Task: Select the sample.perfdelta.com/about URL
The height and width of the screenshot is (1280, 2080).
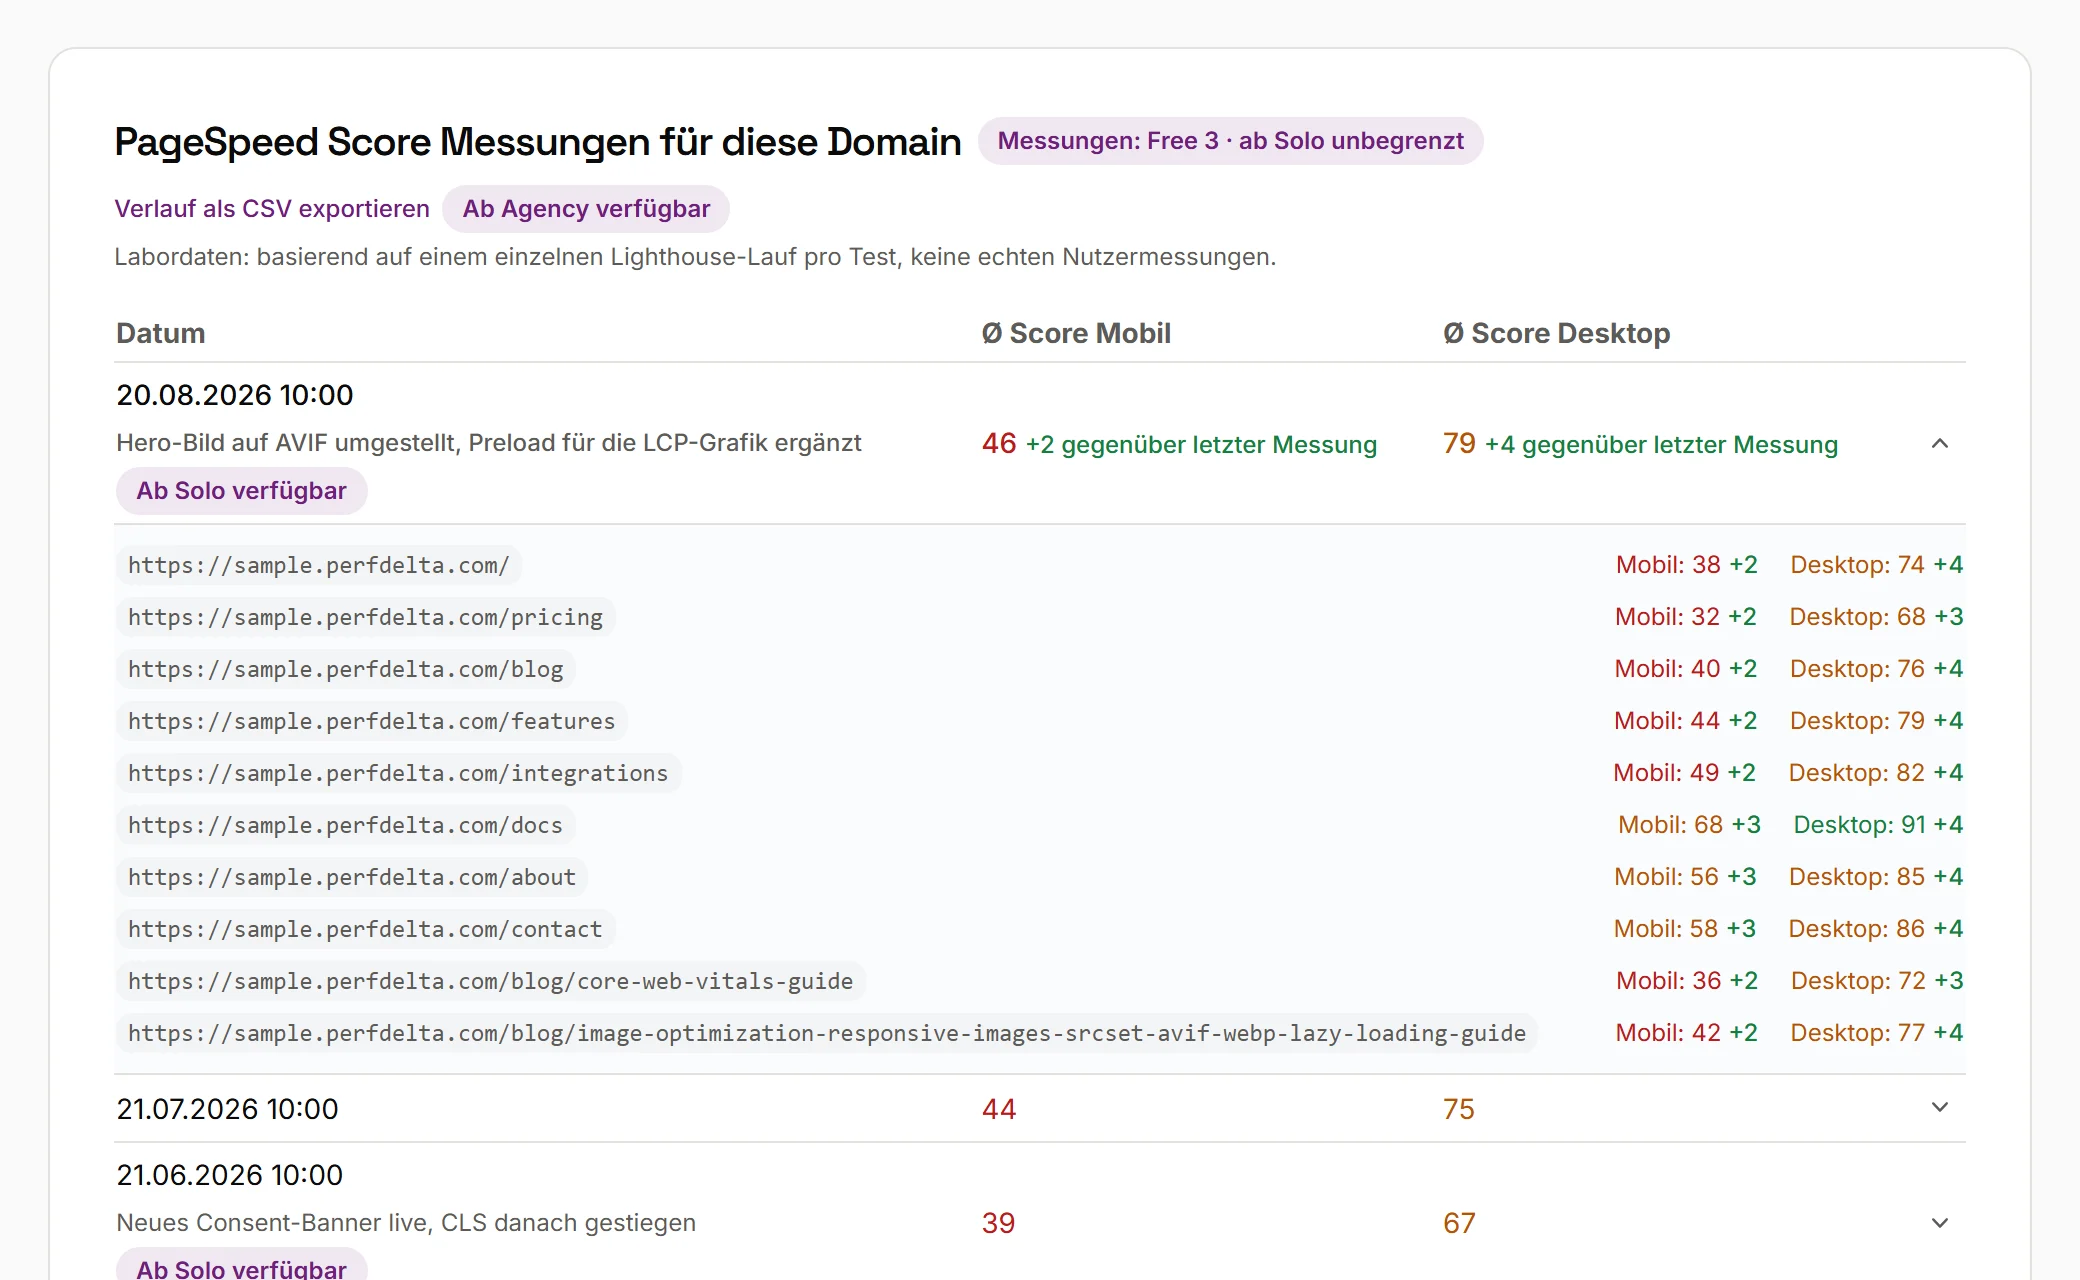Action: coord(352,877)
